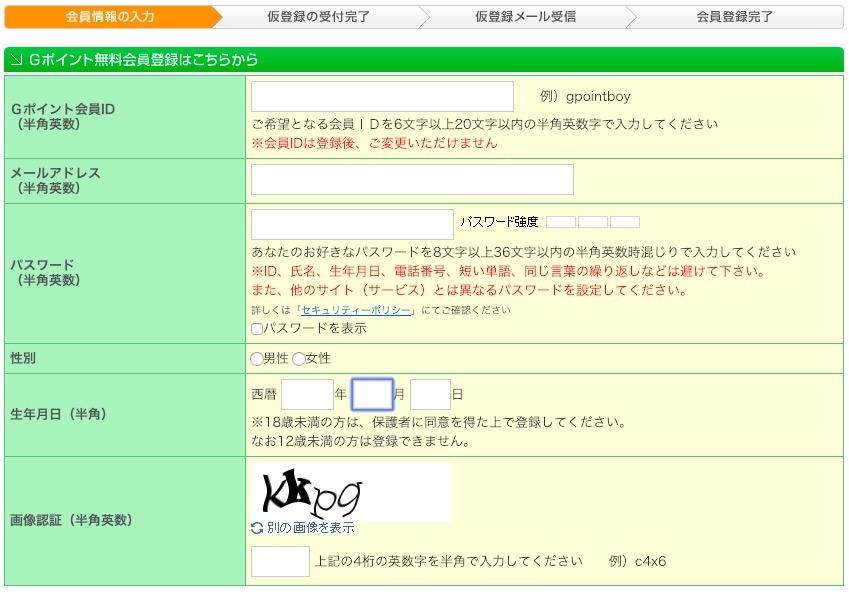
Task: Click the 仮登録の受付完了 step
Action: (318, 17)
